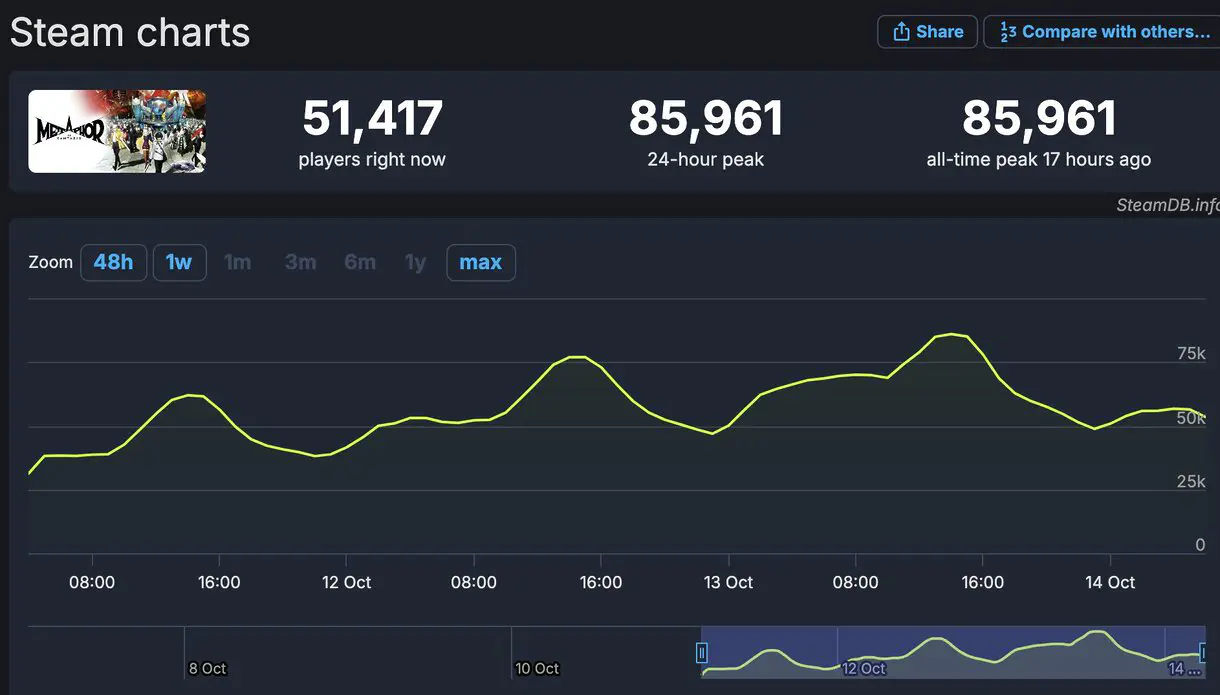This screenshot has width=1220, height=695.
Task: Click the "51,417" players right now figure
Action: [372, 119]
